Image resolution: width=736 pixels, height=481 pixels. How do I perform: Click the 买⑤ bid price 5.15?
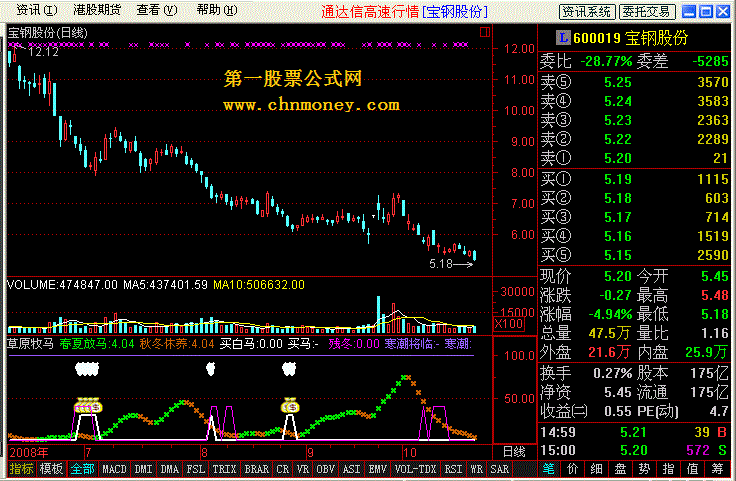click(618, 255)
